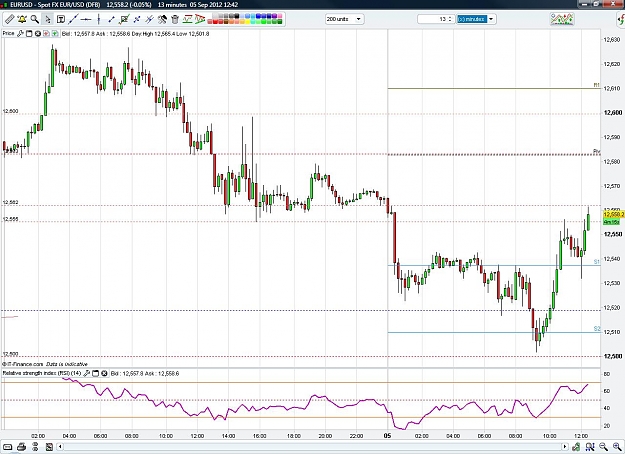Click the R1 pivot line label
The height and width of the screenshot is (454, 625).
tap(596, 85)
